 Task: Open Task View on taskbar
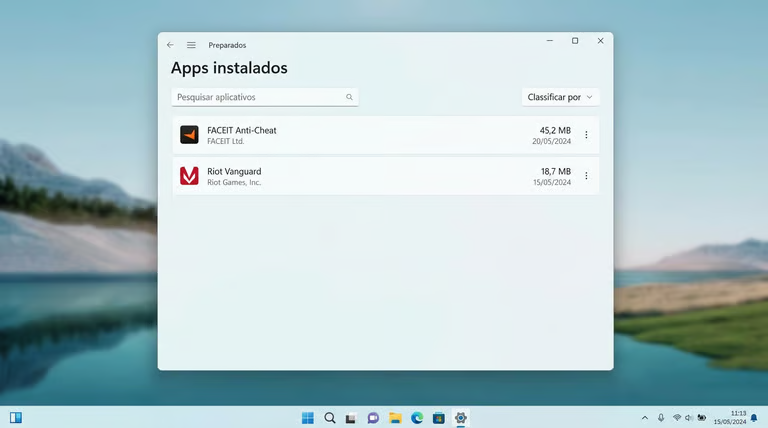pos(351,418)
